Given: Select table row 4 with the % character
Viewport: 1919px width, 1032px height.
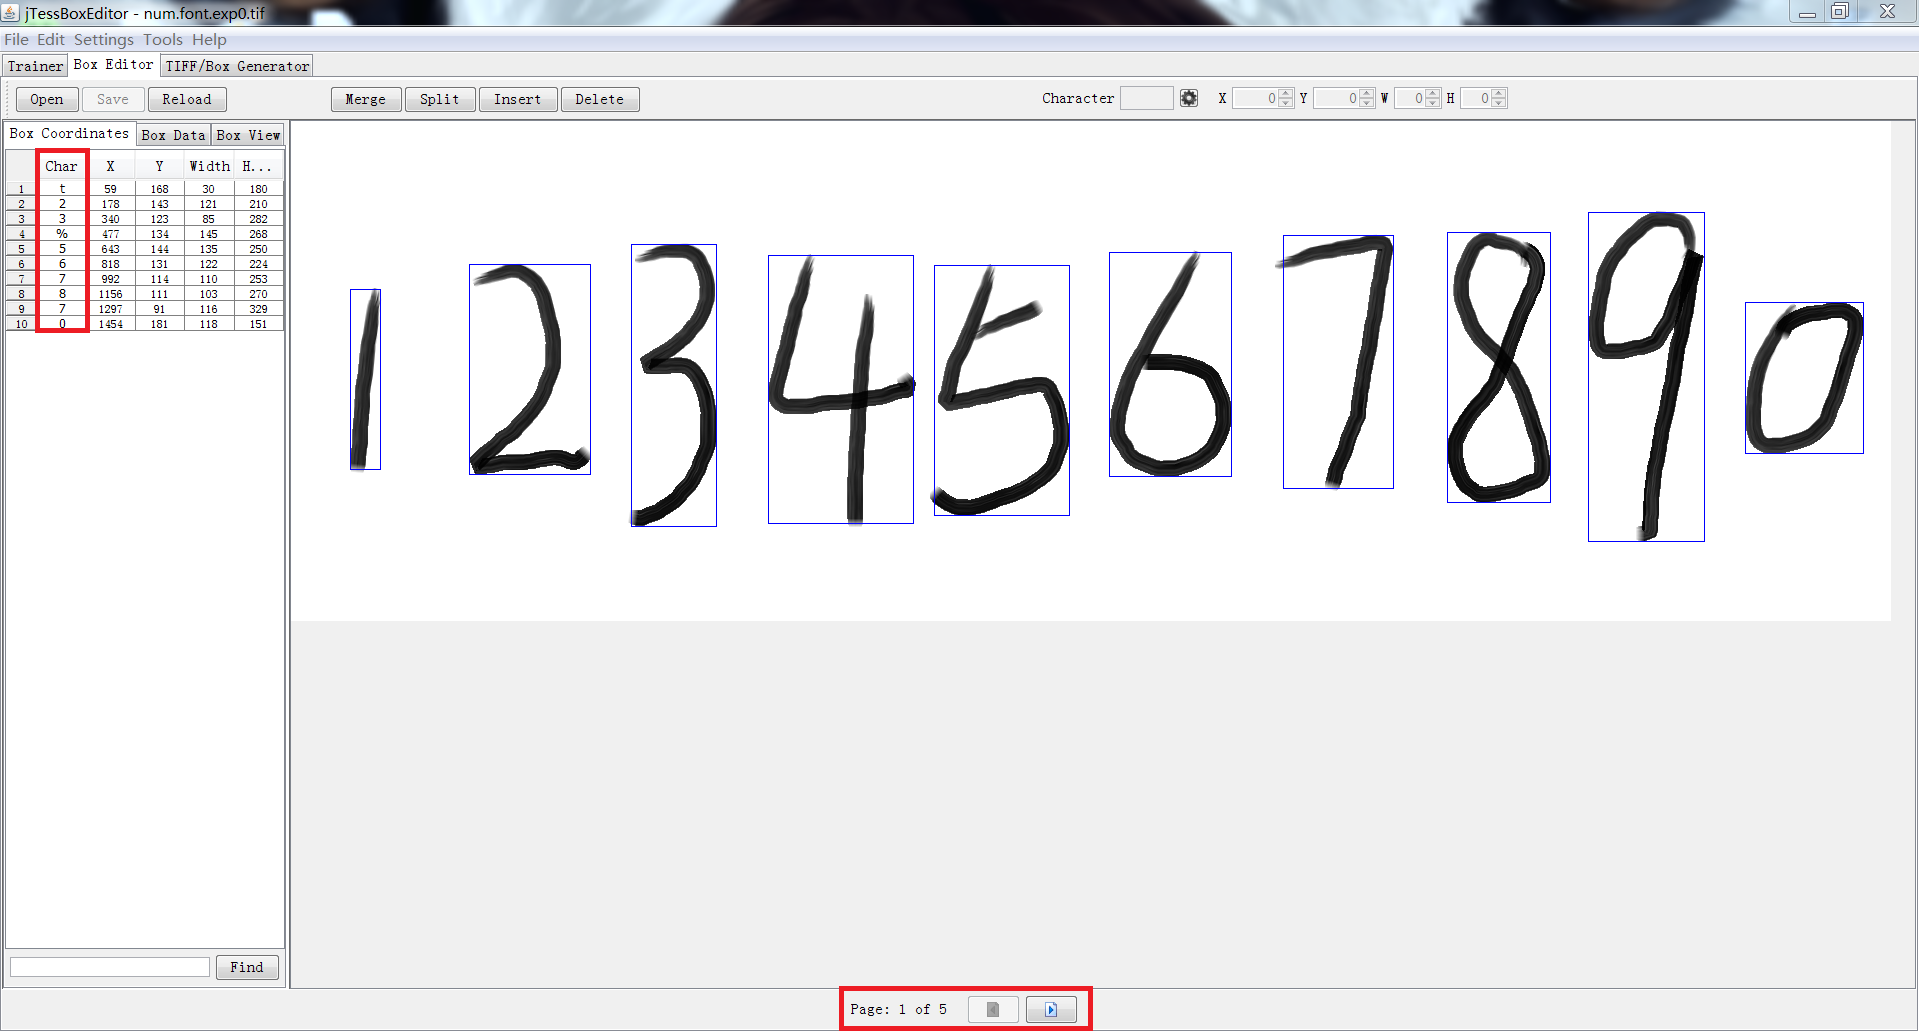Looking at the screenshot, I should click(x=62, y=234).
